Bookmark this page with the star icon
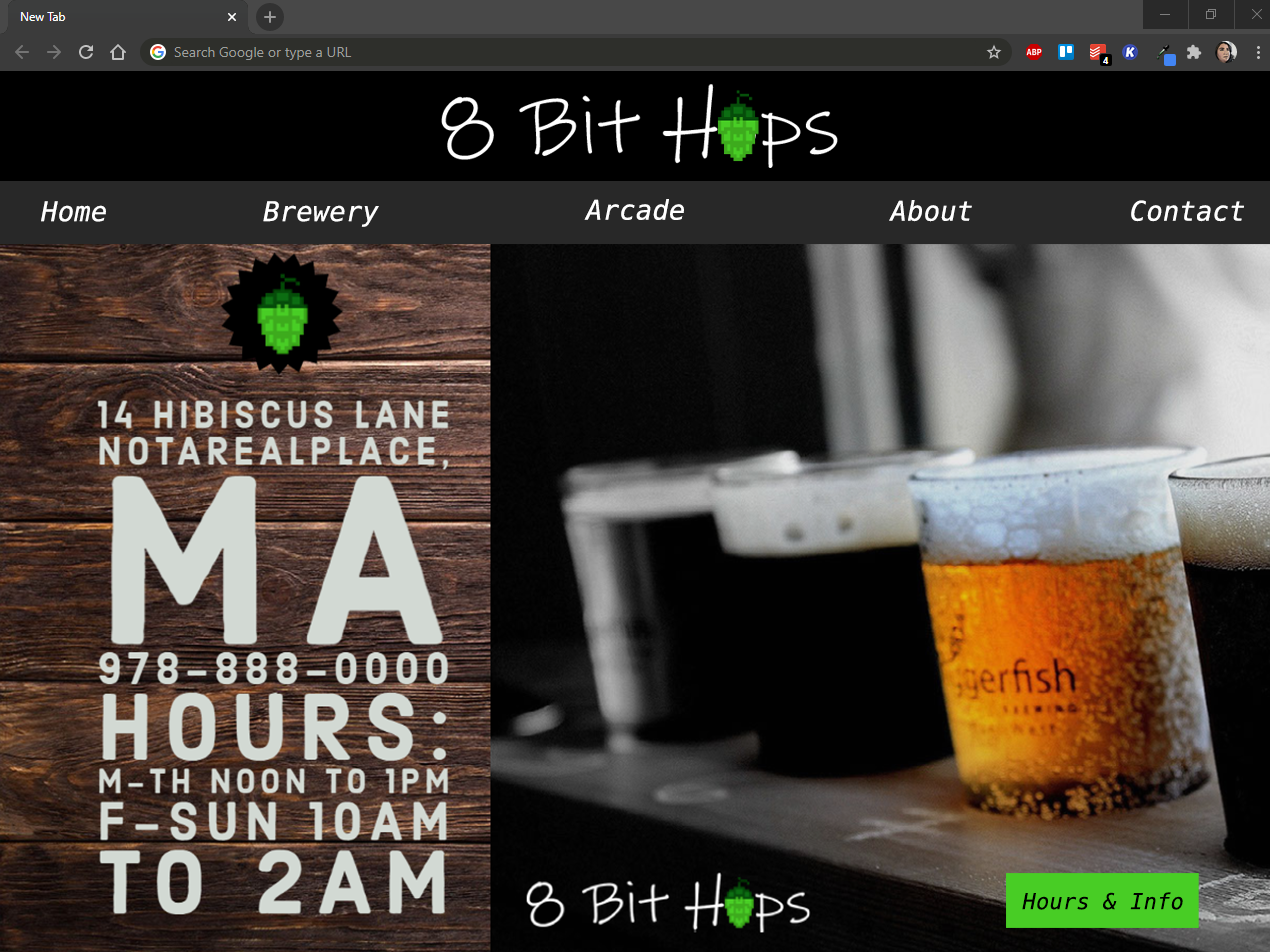This screenshot has width=1270, height=952. click(x=994, y=52)
